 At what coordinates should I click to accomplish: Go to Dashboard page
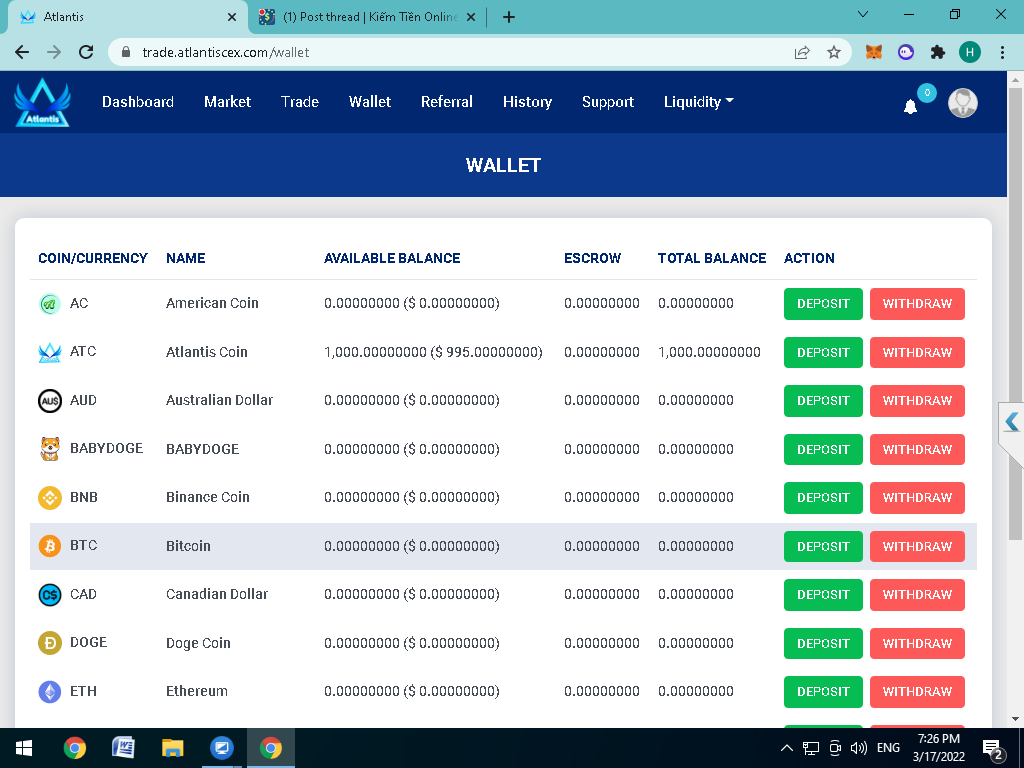click(138, 102)
